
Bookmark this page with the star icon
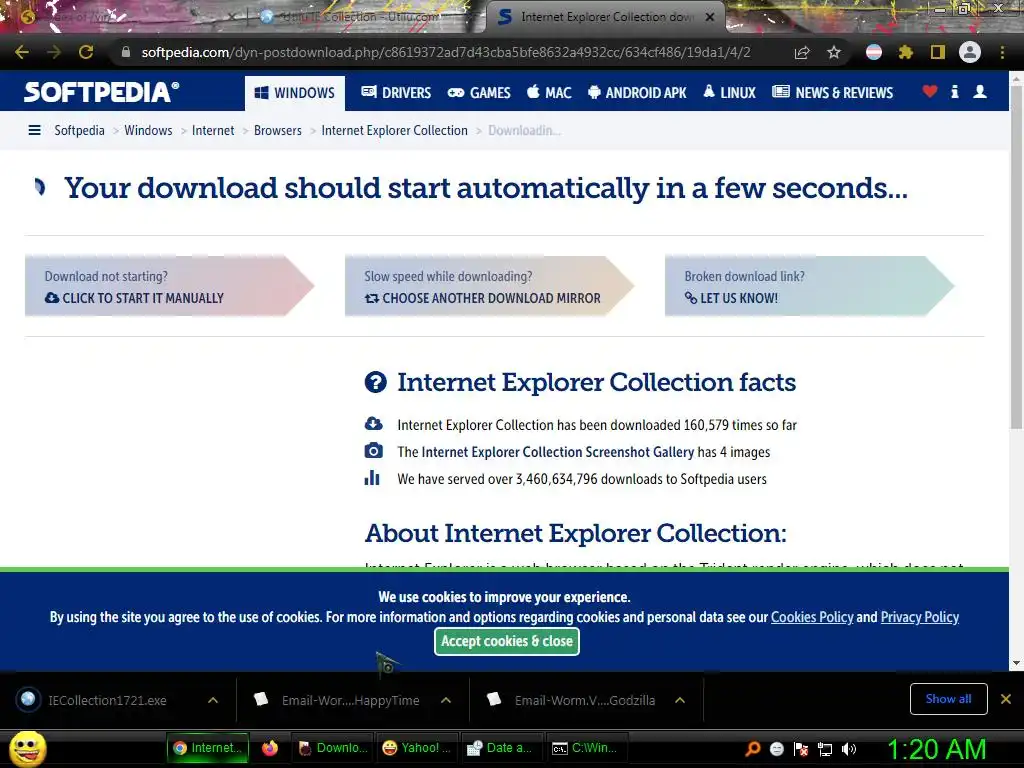tap(834, 52)
